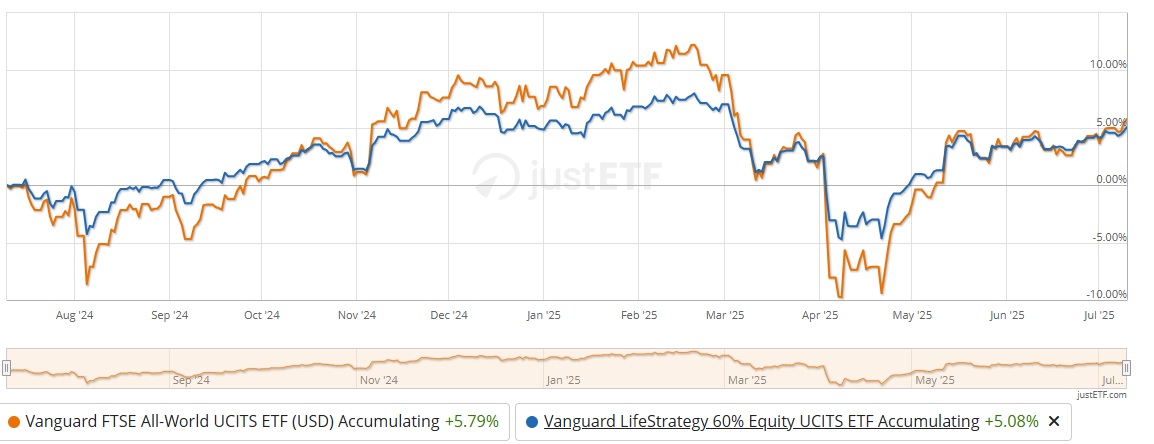Screen dimensions: 1154x444
Task: Click the 10.00% y-axis label
Action: tap(1107, 65)
